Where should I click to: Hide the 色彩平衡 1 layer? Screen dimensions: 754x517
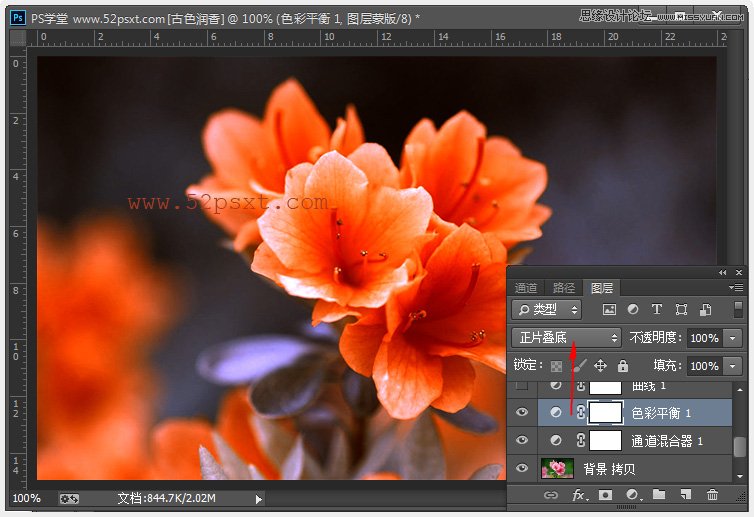(x=522, y=413)
